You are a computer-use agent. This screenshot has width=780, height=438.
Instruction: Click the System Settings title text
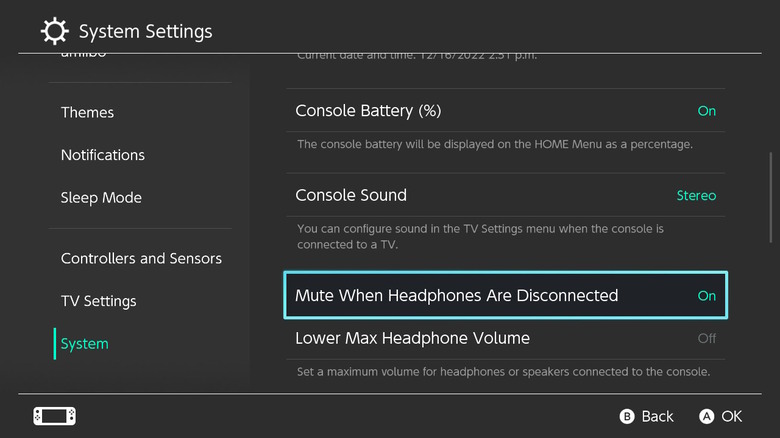click(145, 32)
